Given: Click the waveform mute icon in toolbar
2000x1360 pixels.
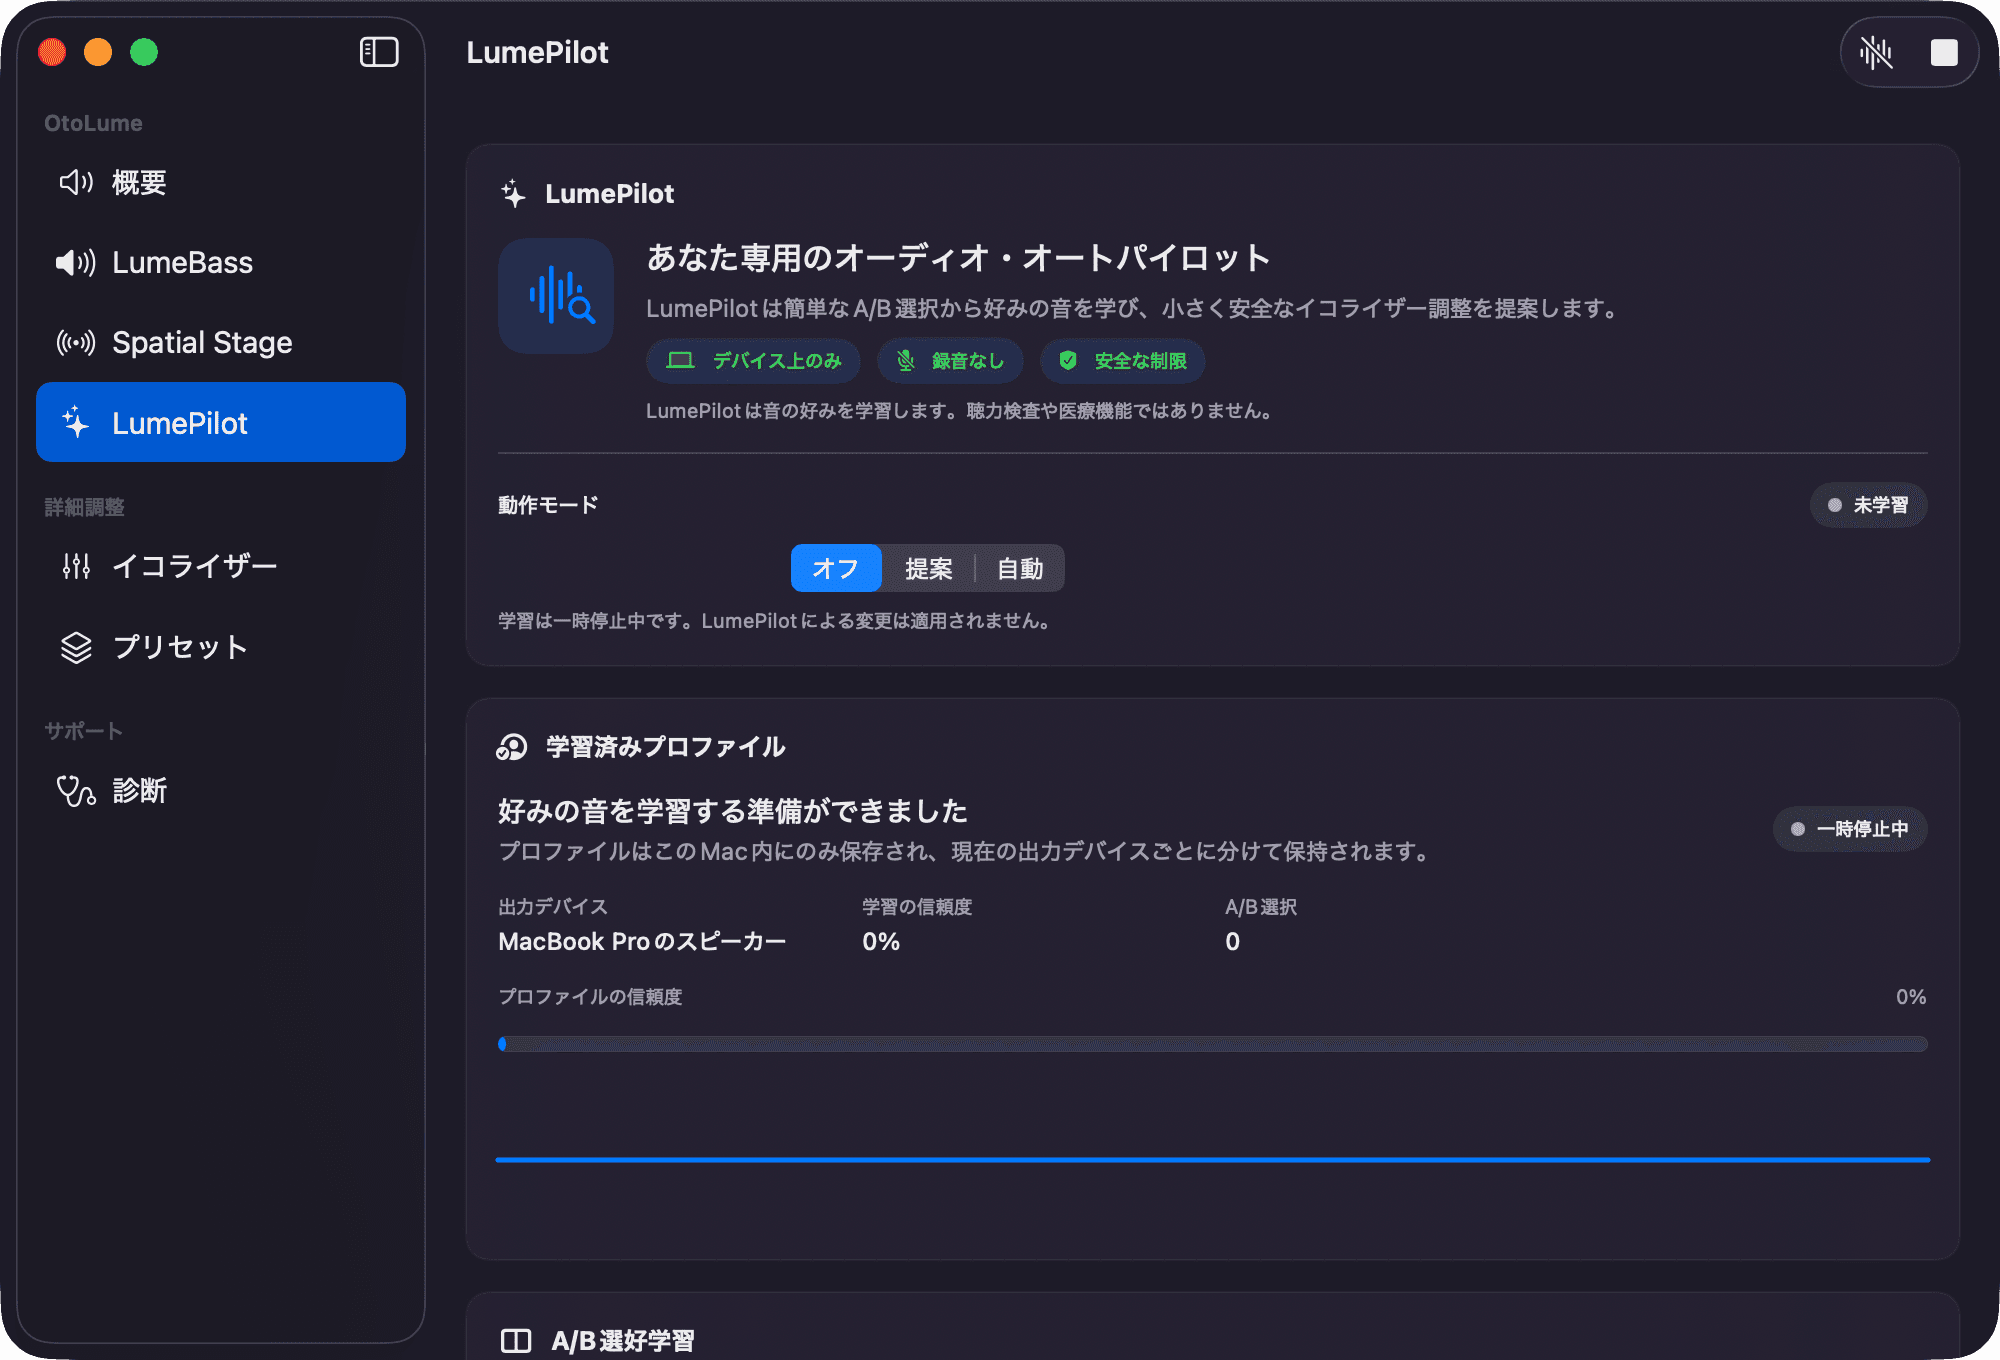Looking at the screenshot, I should 1876,53.
